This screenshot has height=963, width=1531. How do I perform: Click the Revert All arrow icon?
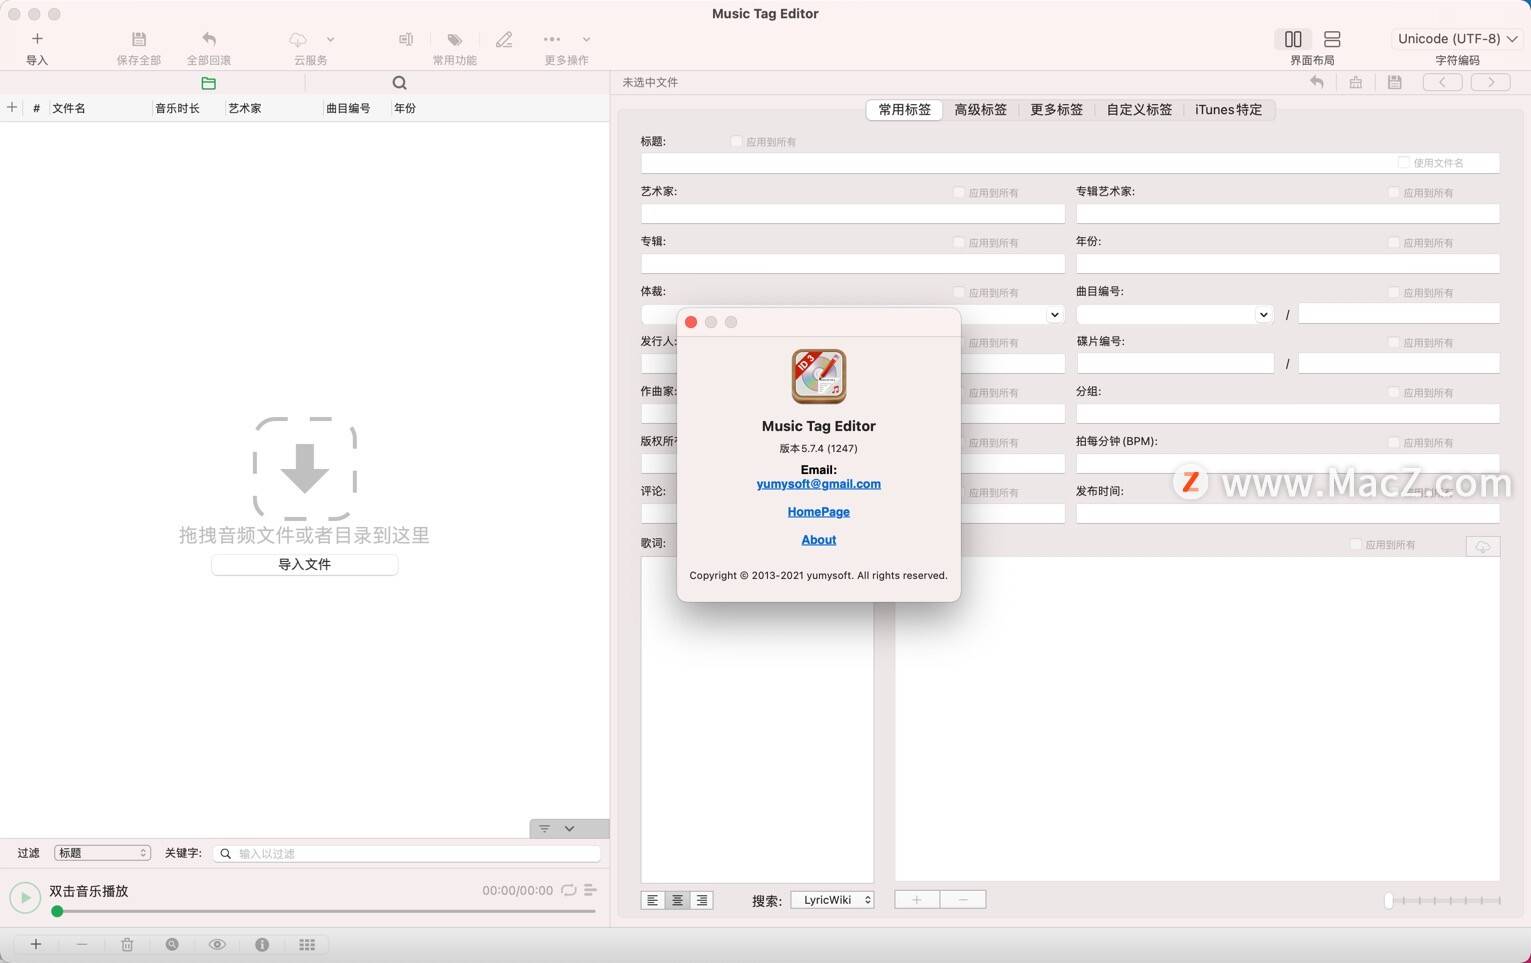point(209,39)
